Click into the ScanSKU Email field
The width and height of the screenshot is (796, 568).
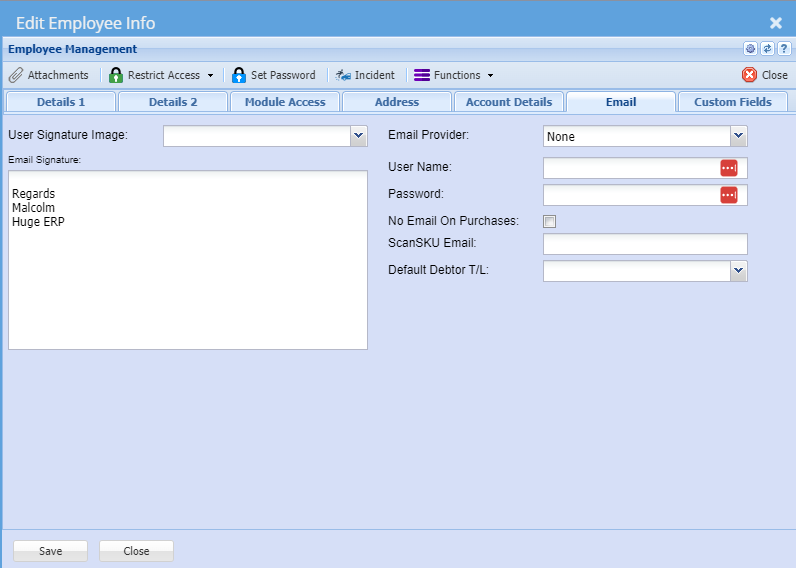(645, 244)
